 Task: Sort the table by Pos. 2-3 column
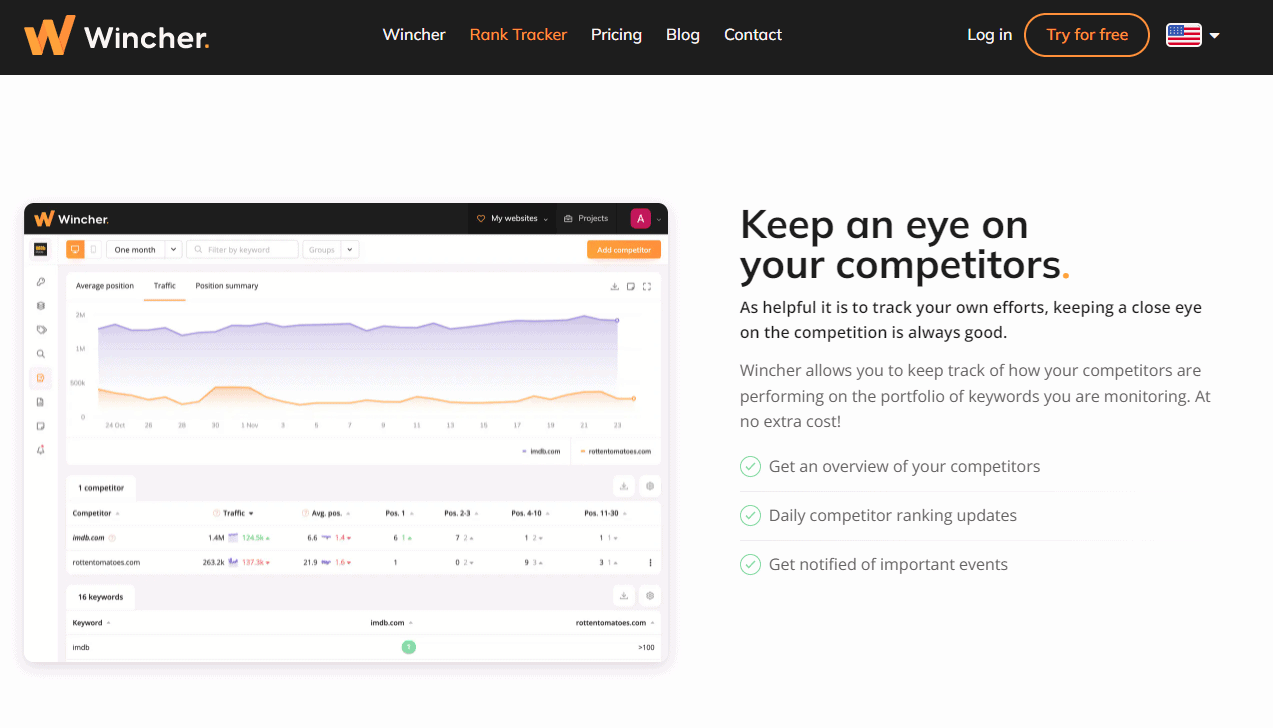[x=460, y=513]
